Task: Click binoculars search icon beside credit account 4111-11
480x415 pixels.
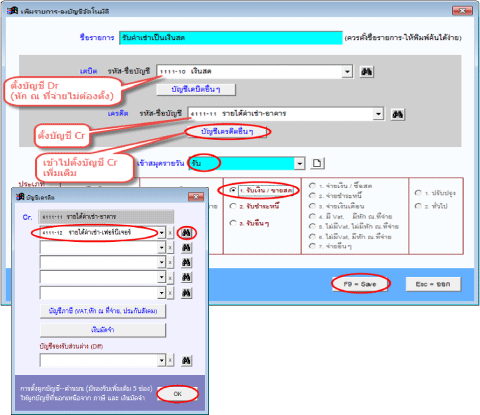Action: tap(397, 114)
